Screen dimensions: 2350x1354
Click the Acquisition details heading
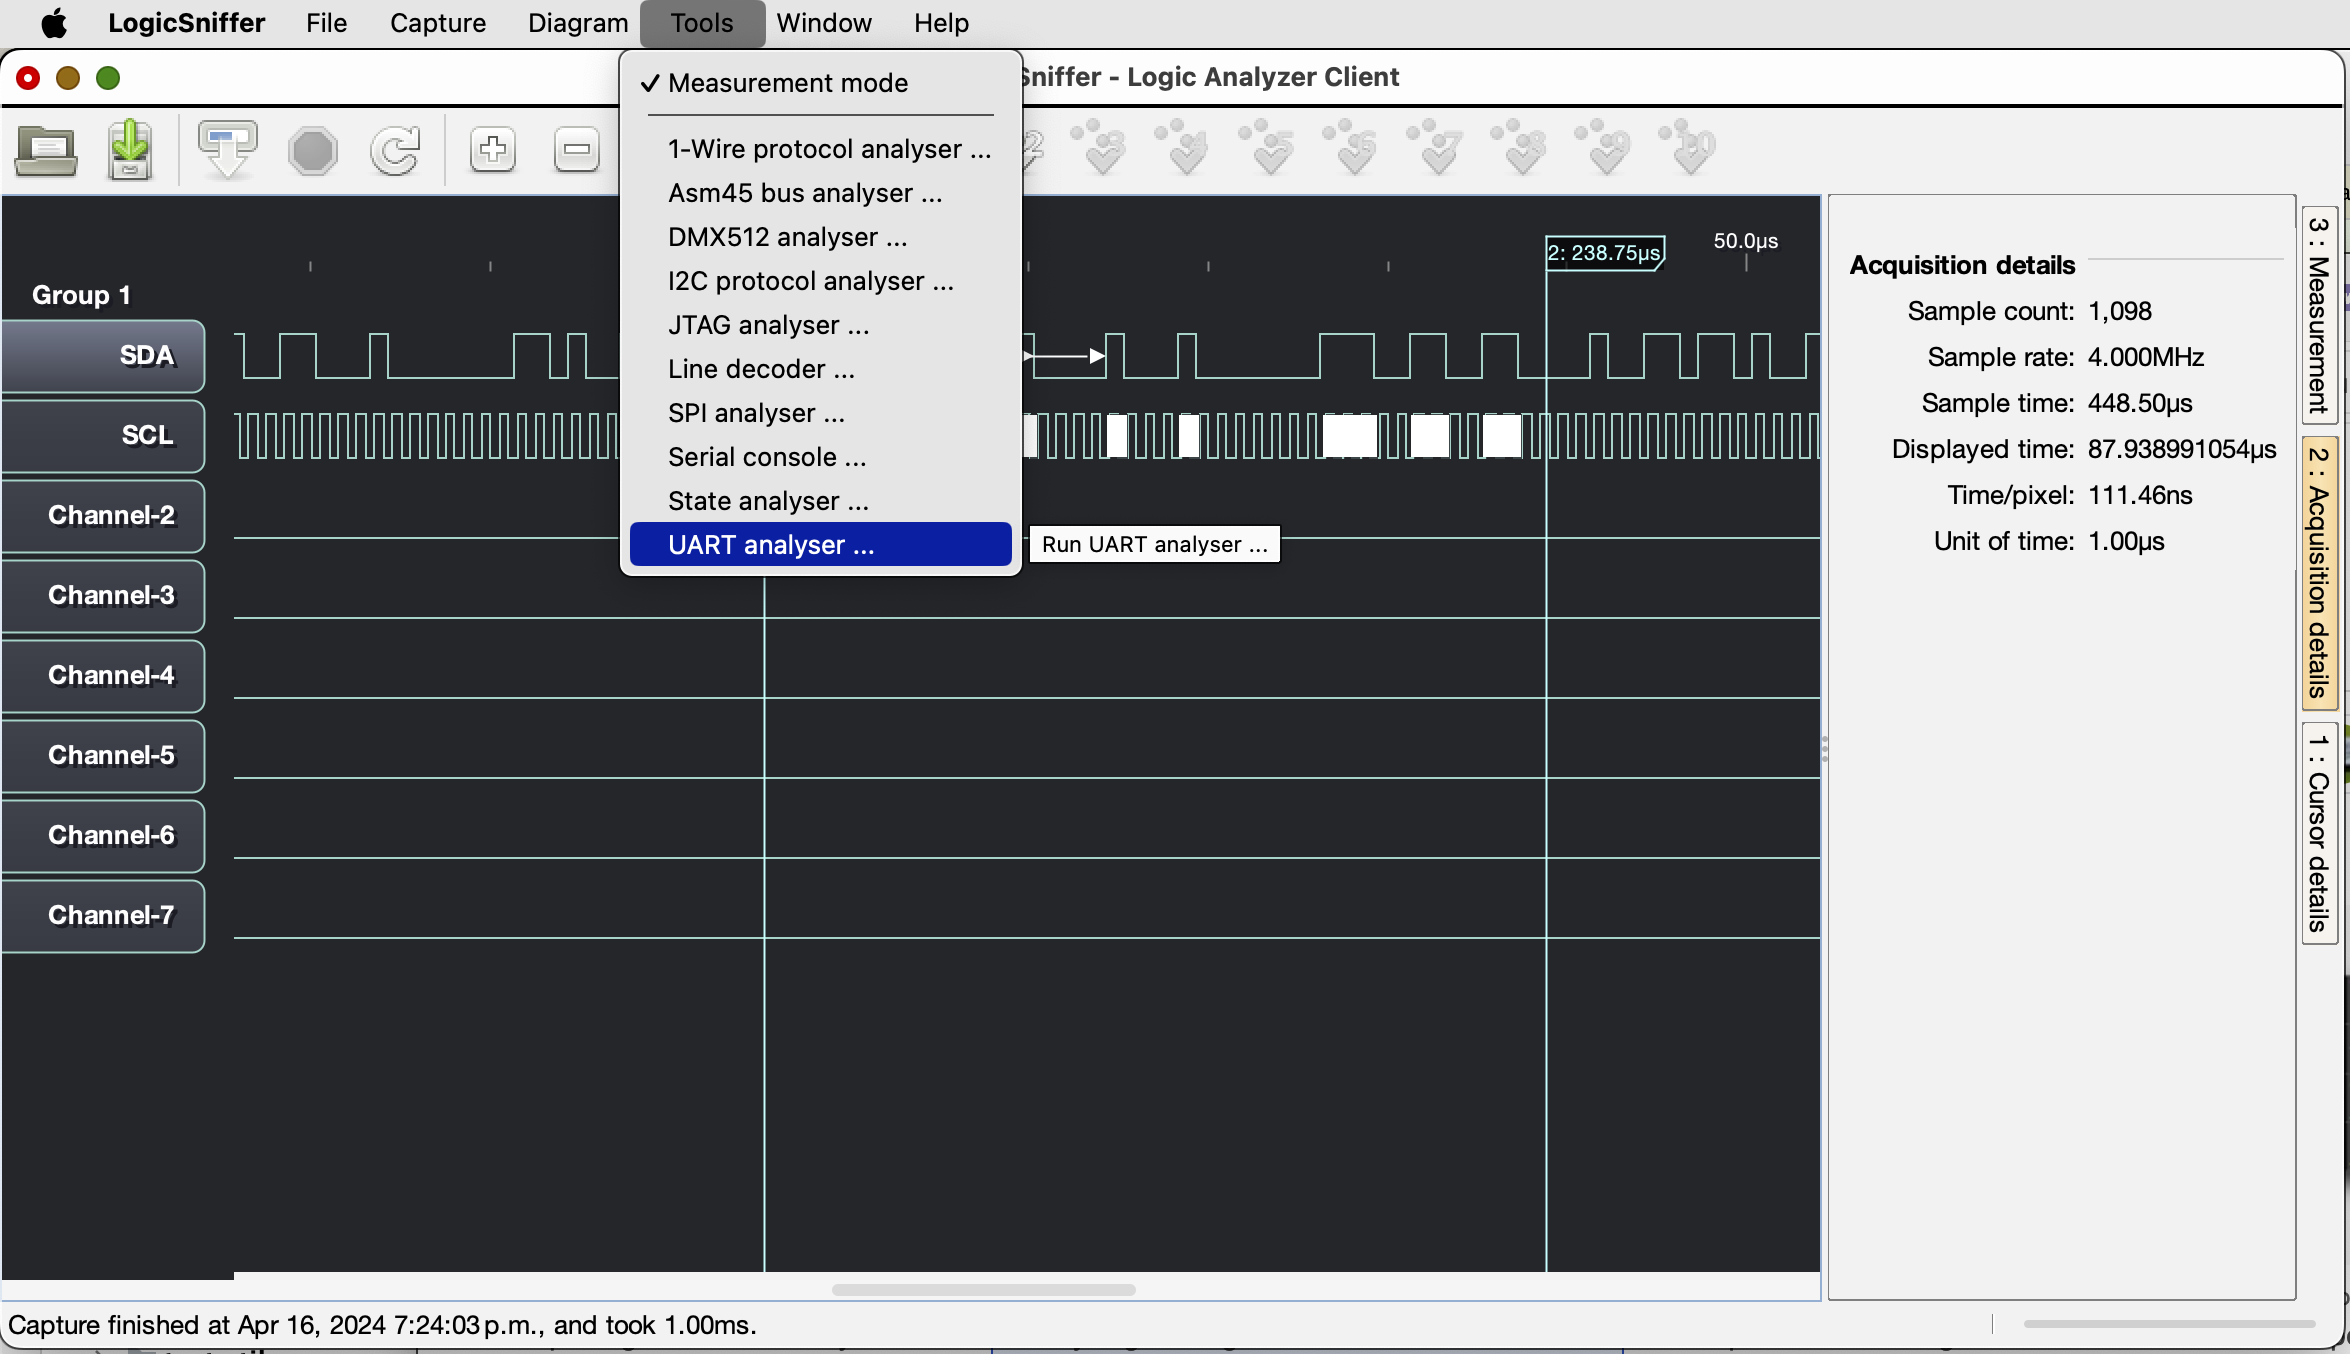(1962, 265)
